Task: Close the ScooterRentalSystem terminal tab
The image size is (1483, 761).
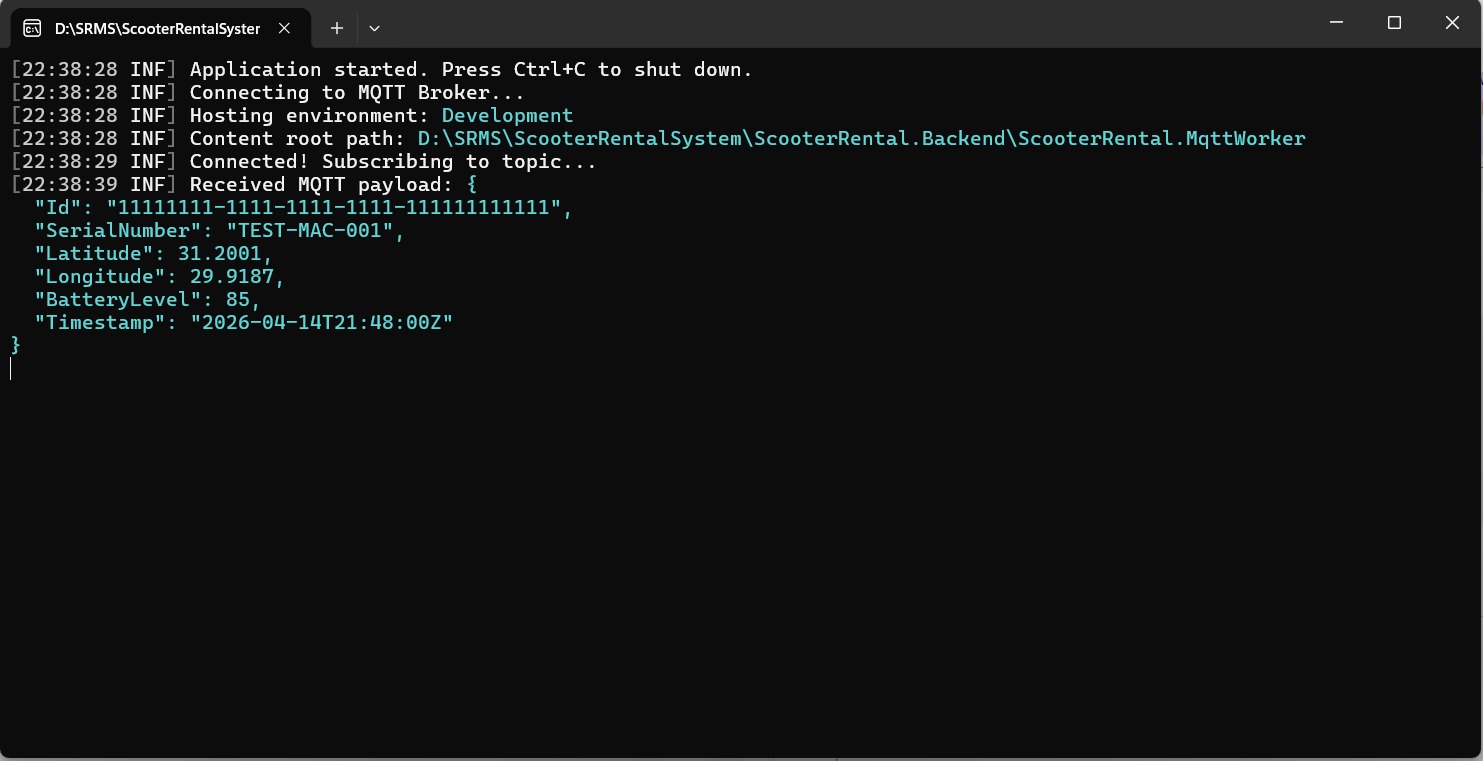Action: point(284,28)
